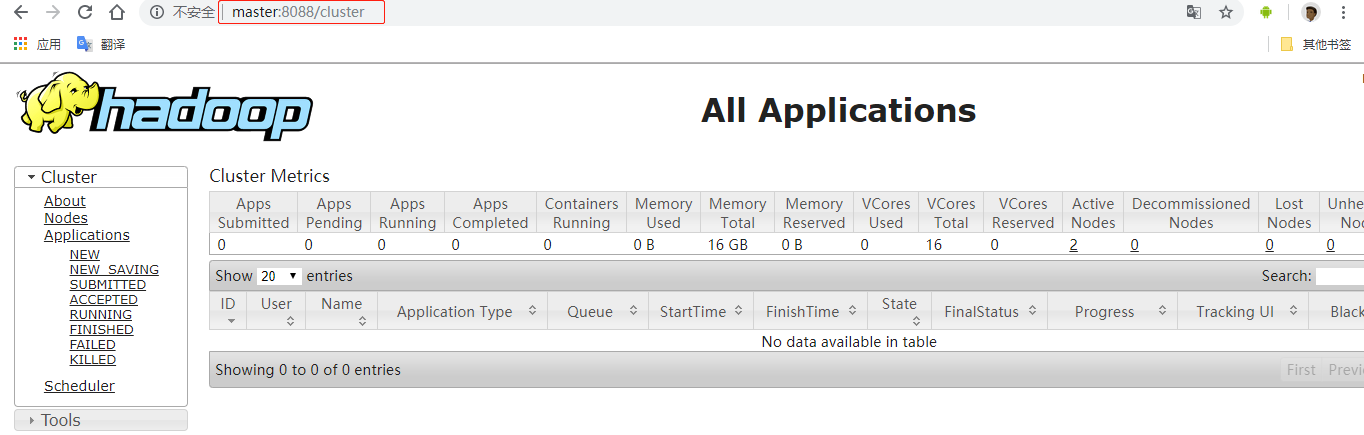Click the Cluster Metrics heading
The image size is (1364, 435).
tap(269, 176)
